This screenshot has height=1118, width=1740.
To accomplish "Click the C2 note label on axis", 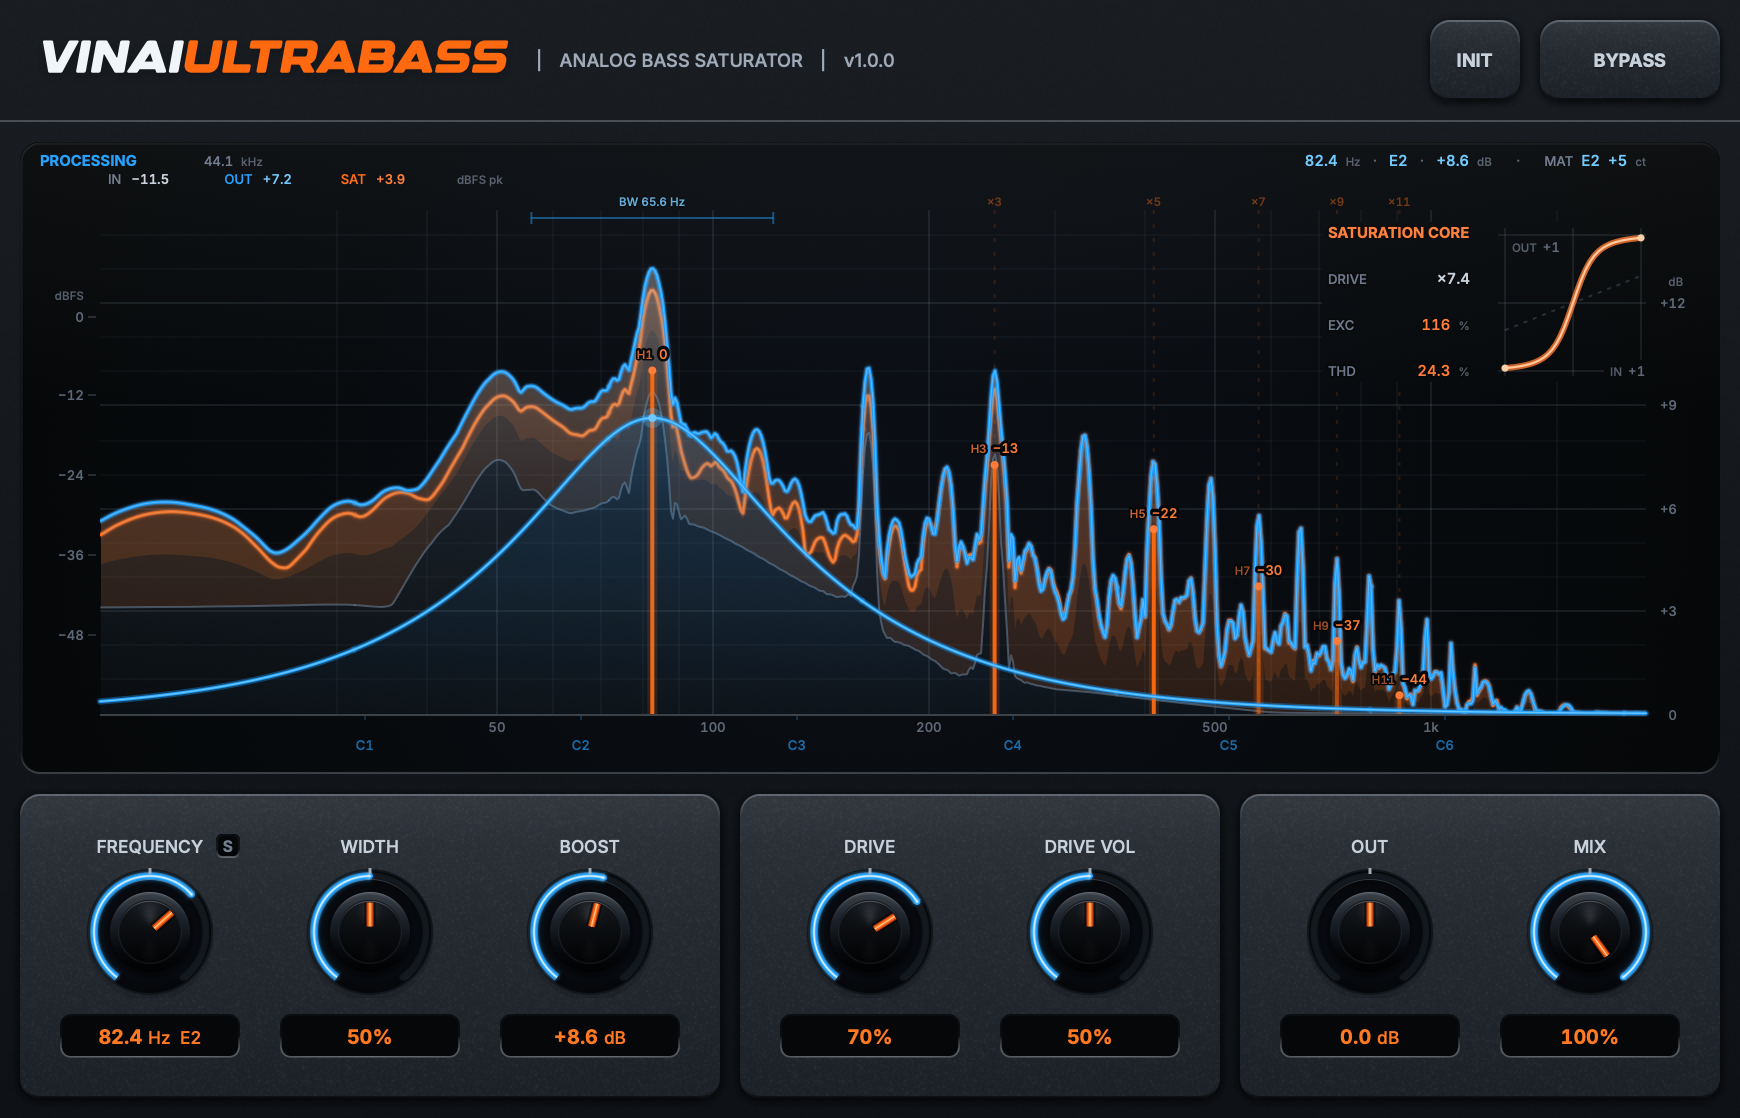I will 580,746.
